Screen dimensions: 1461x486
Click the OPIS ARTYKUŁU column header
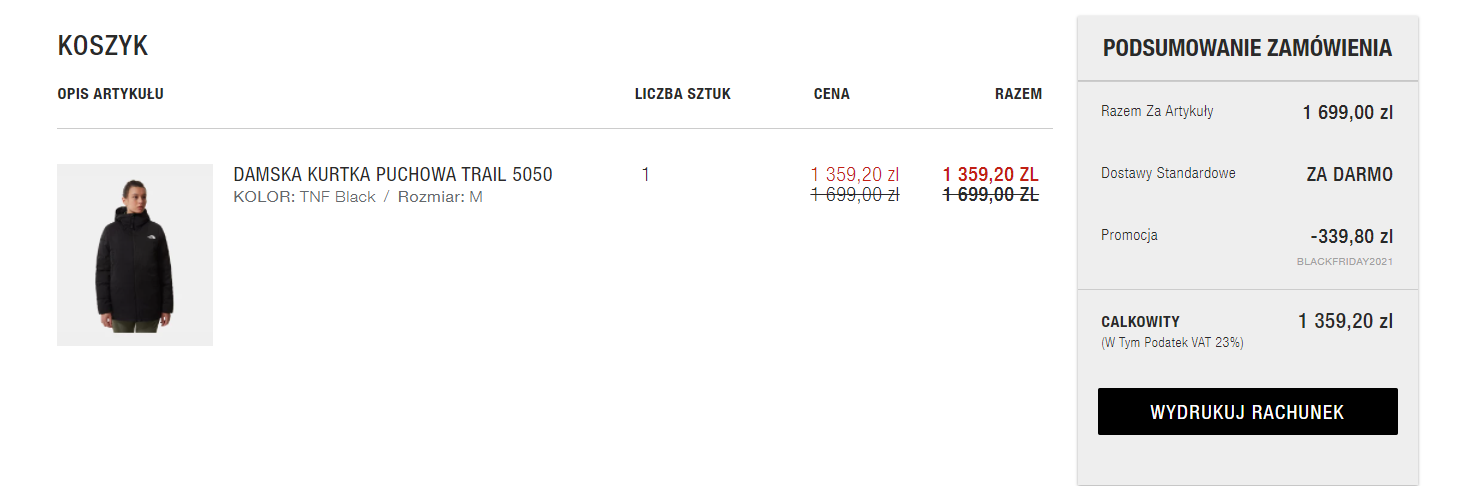tap(111, 94)
